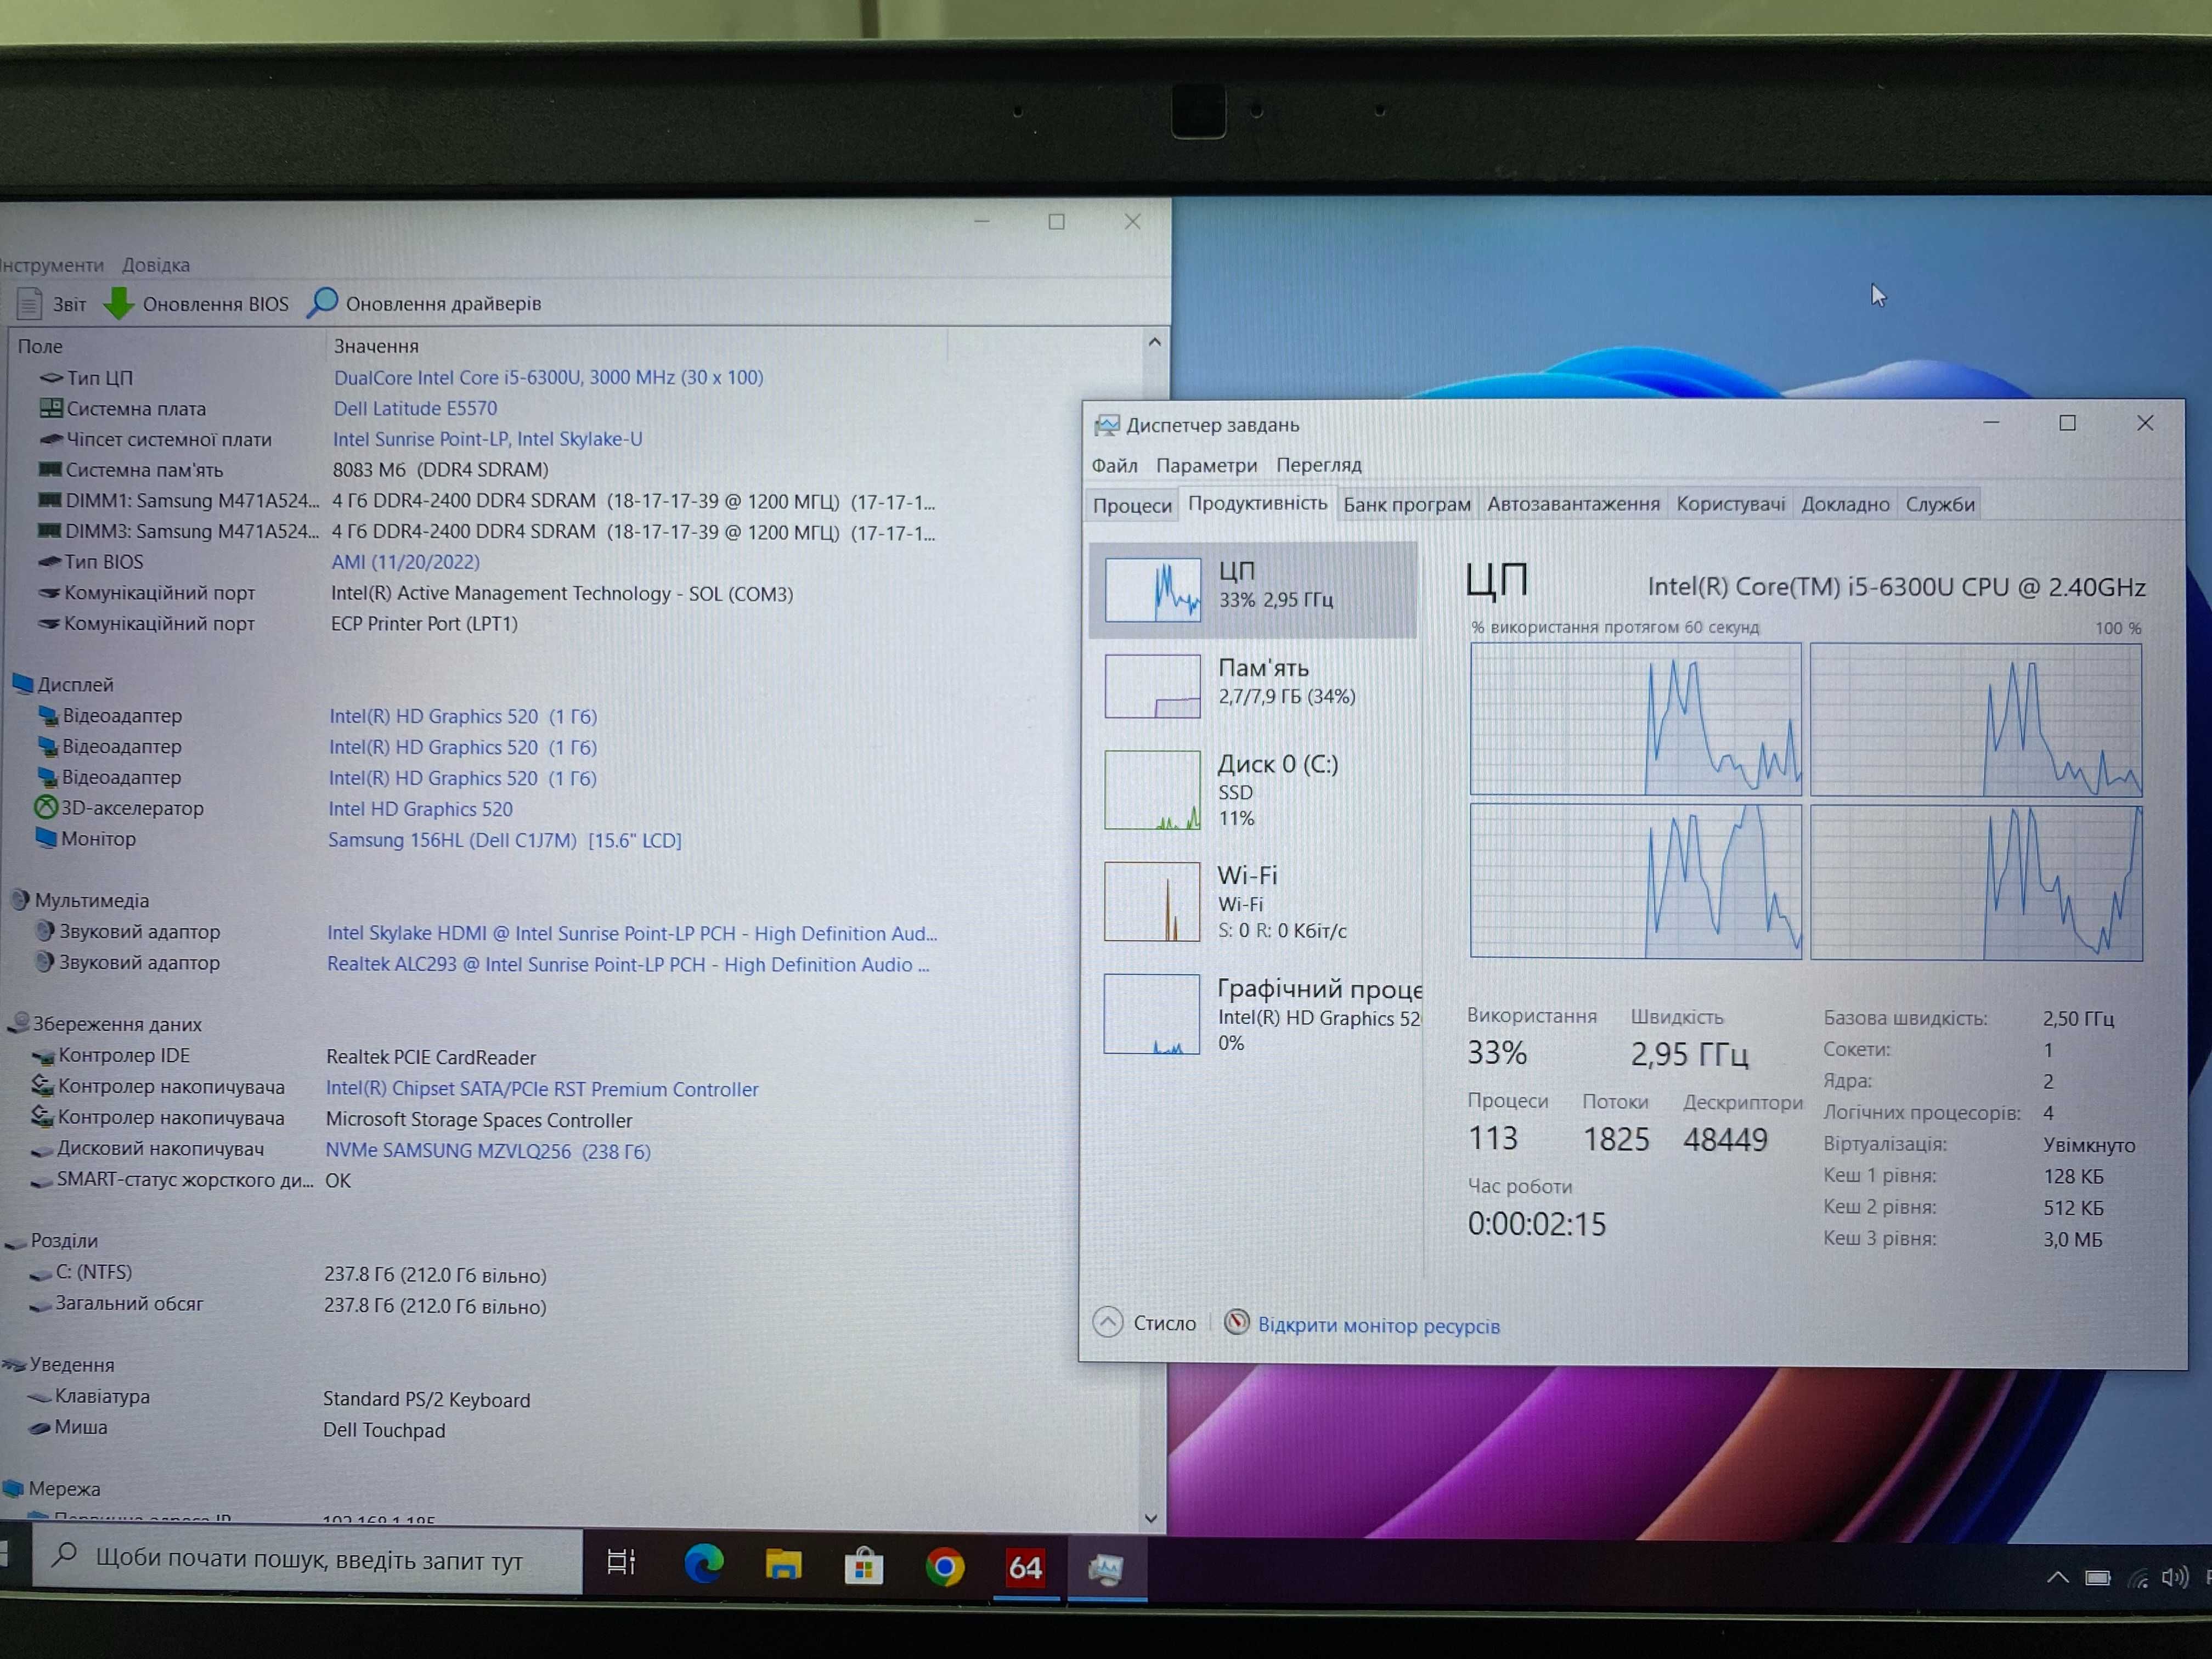Click the Тип ЦП row icon

[x=51, y=378]
